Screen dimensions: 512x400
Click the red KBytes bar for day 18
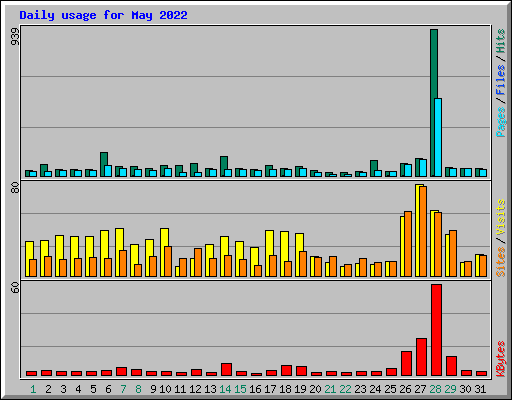[286, 370]
